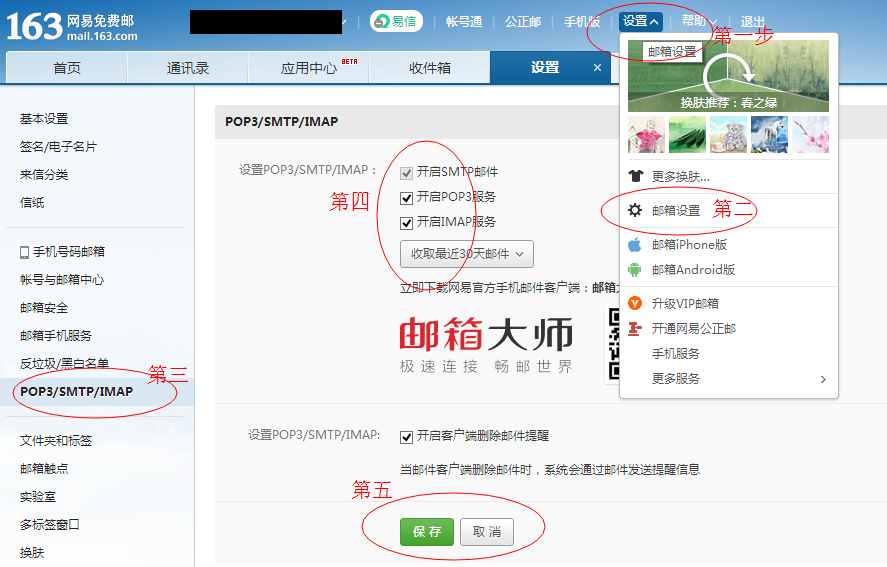Open 手机版 link in header
Screen dimensions: 887x567
coord(582,22)
